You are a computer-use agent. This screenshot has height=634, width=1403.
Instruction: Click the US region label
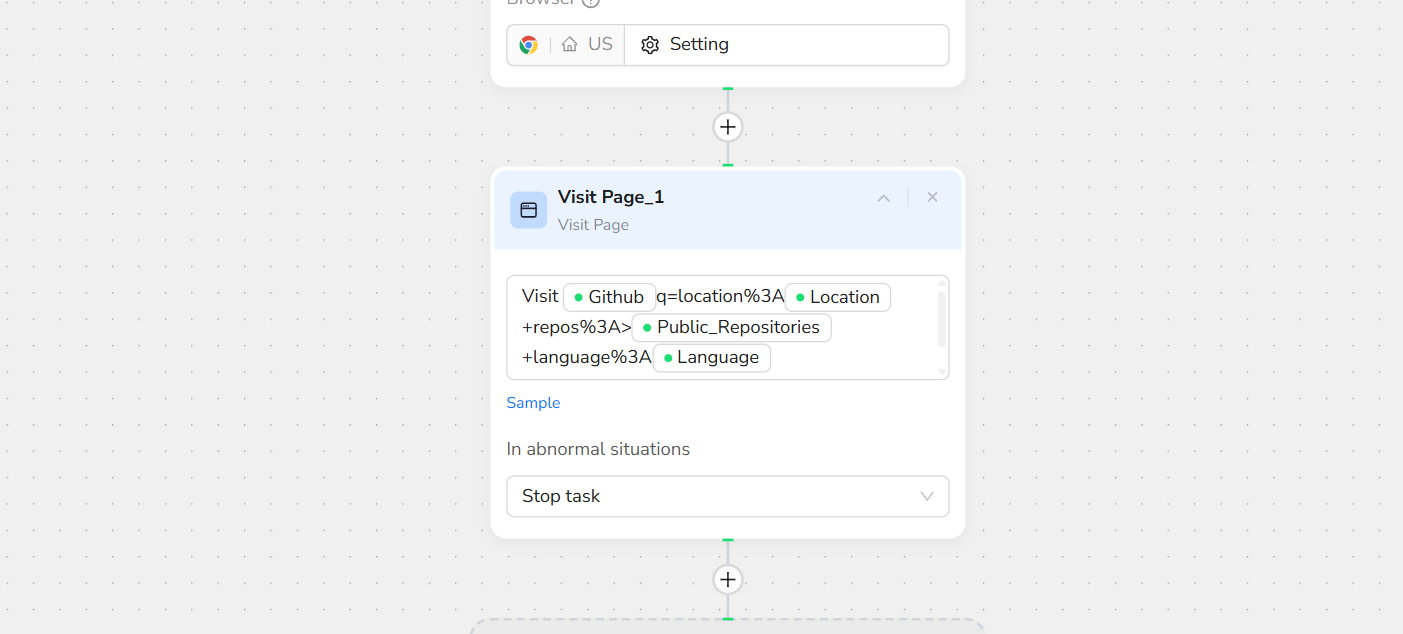pos(600,45)
